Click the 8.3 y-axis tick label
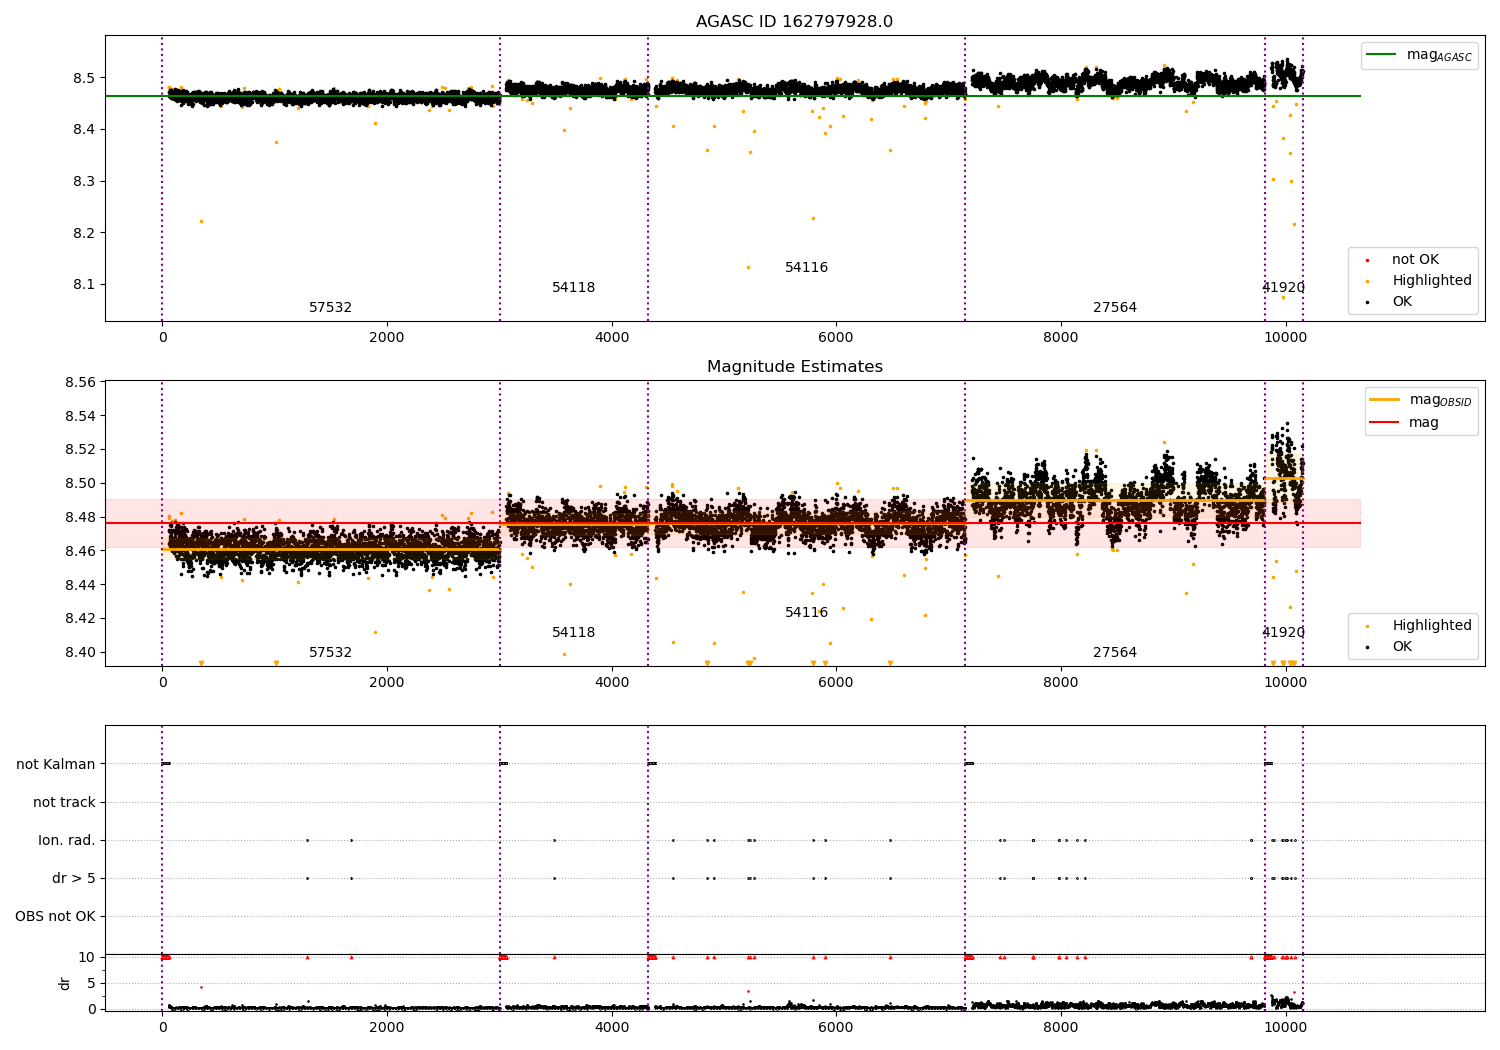This screenshot has width=1500, height=1050. (x=84, y=182)
